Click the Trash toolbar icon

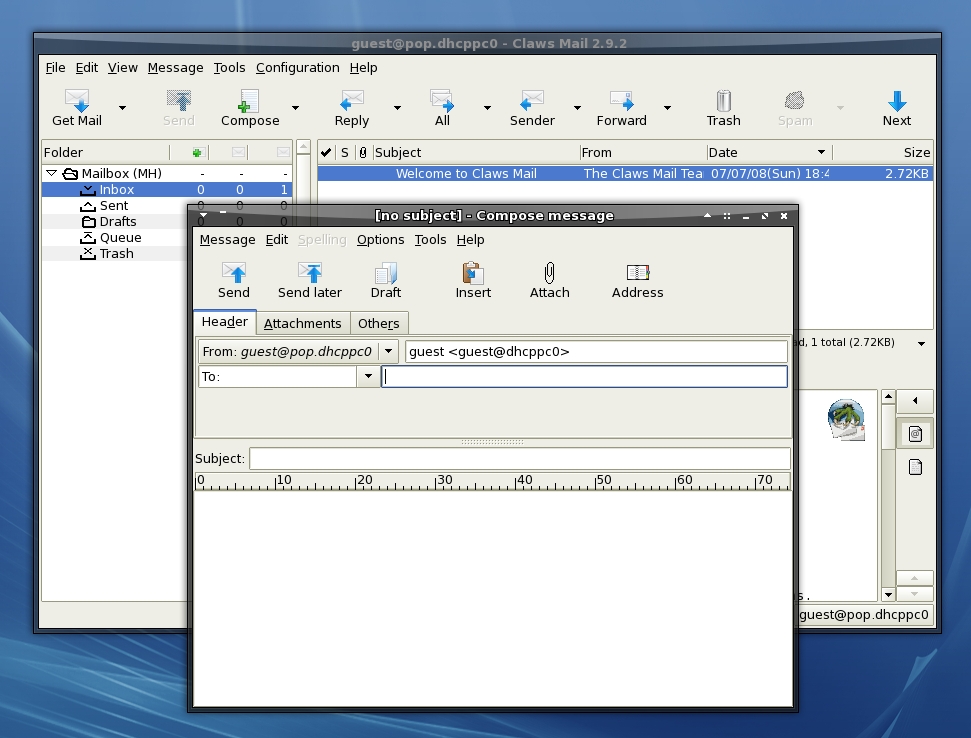tap(723, 100)
